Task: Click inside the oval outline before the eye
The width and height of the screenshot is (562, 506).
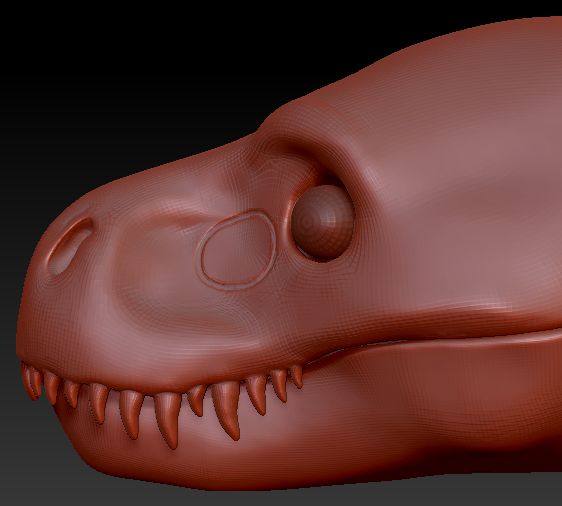Action: click(237, 249)
